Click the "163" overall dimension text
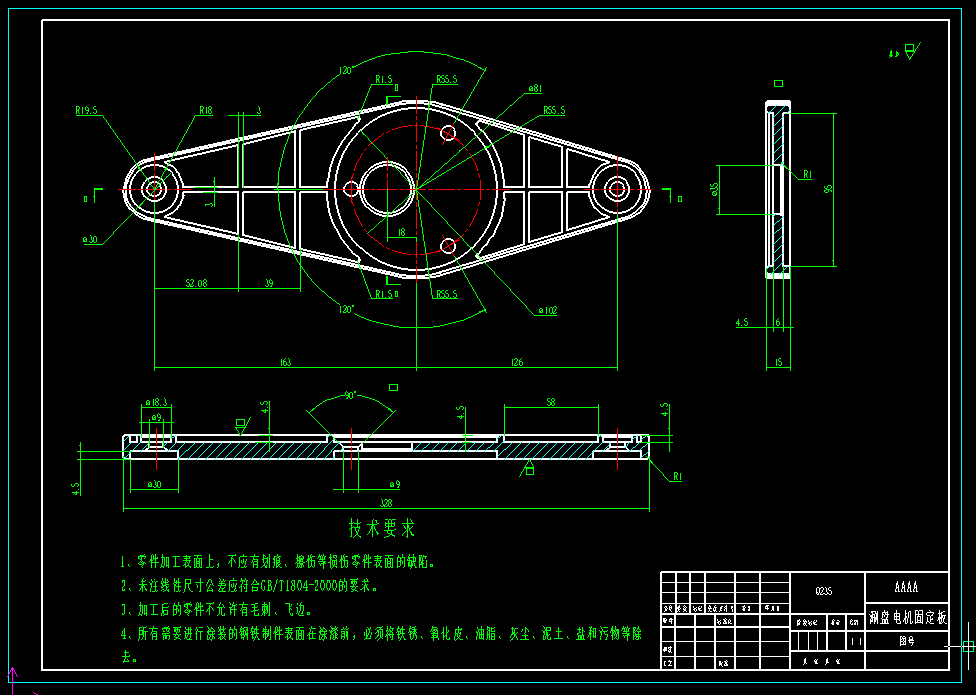The height and width of the screenshot is (695, 976). (286, 362)
